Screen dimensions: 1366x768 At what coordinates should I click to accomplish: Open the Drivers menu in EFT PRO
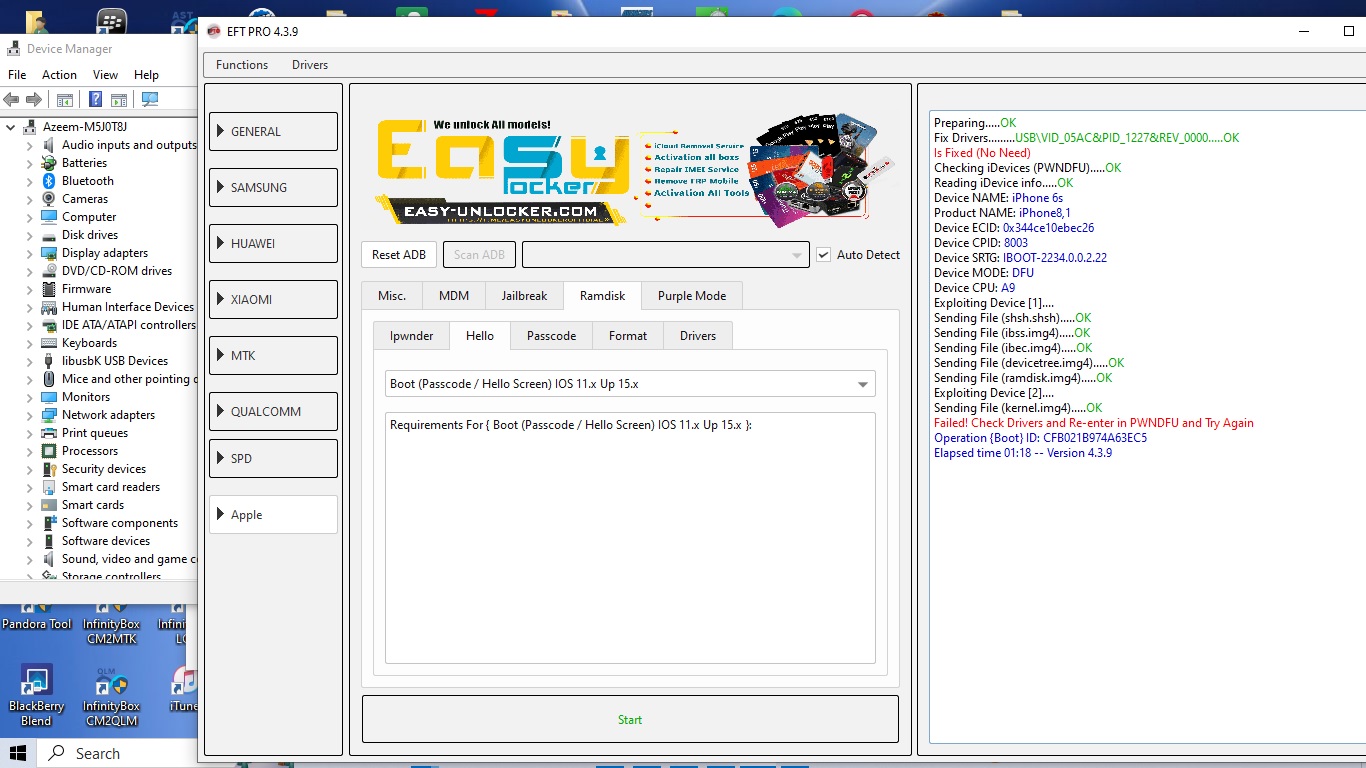pos(310,65)
